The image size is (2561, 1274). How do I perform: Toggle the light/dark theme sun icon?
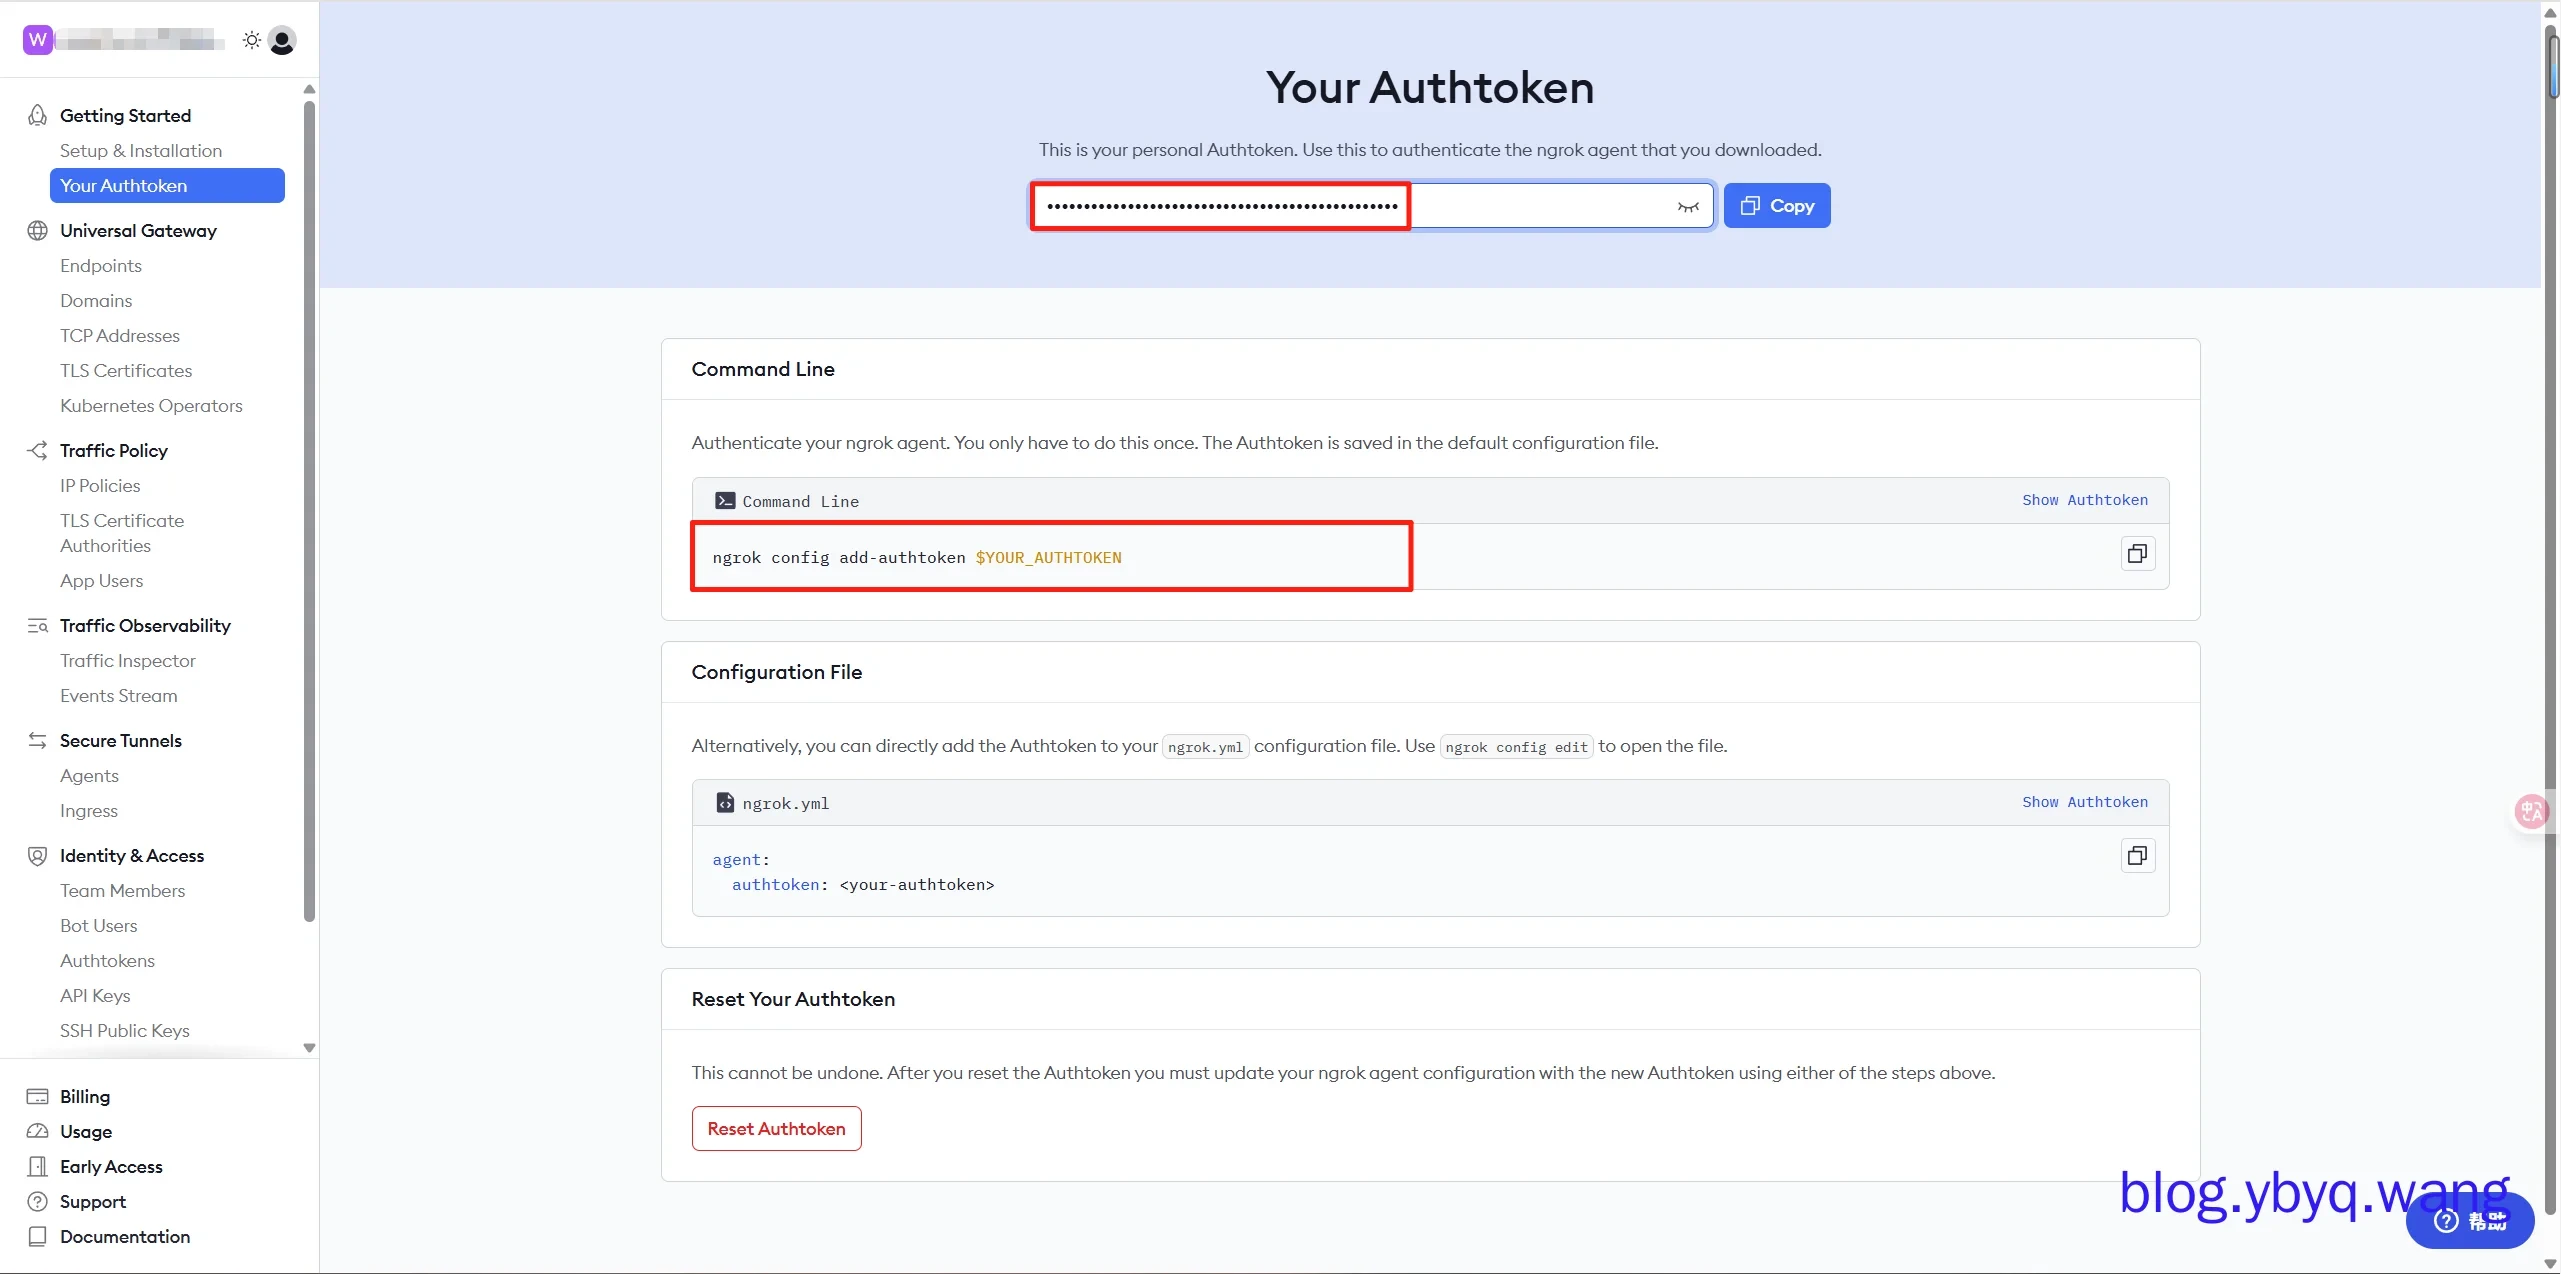252,40
